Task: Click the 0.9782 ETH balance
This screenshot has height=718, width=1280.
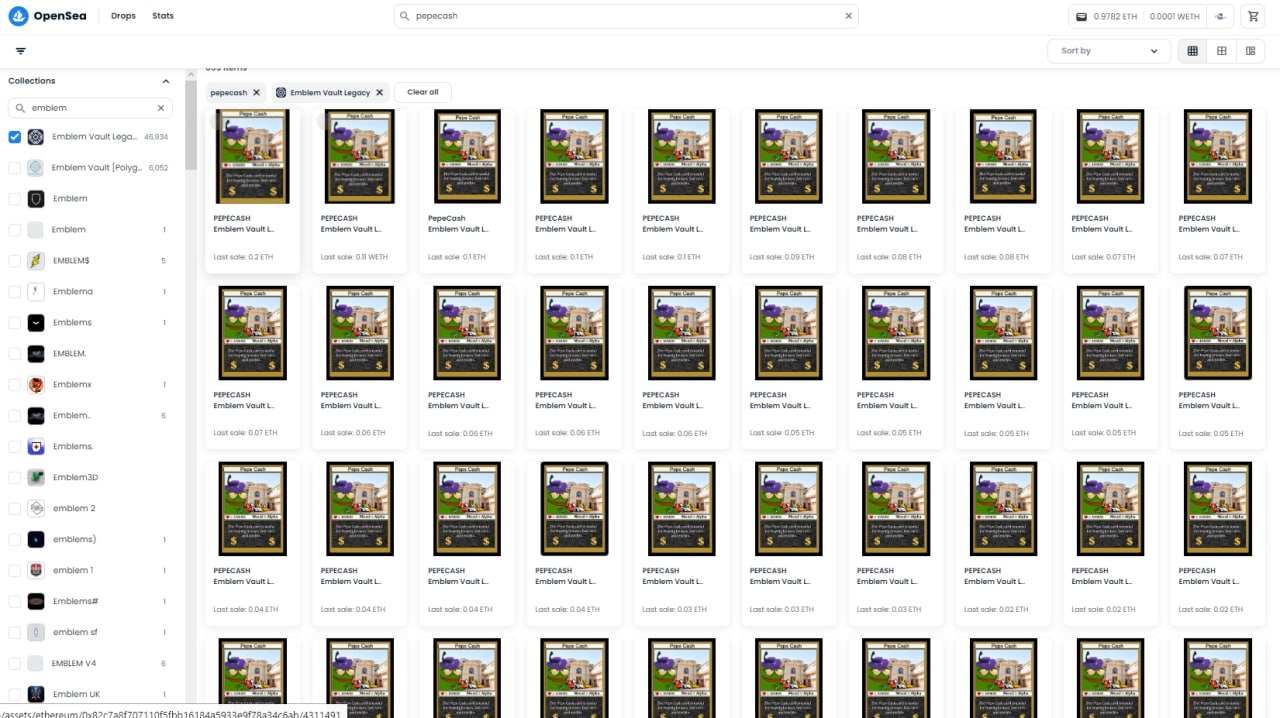Action: (1115, 17)
